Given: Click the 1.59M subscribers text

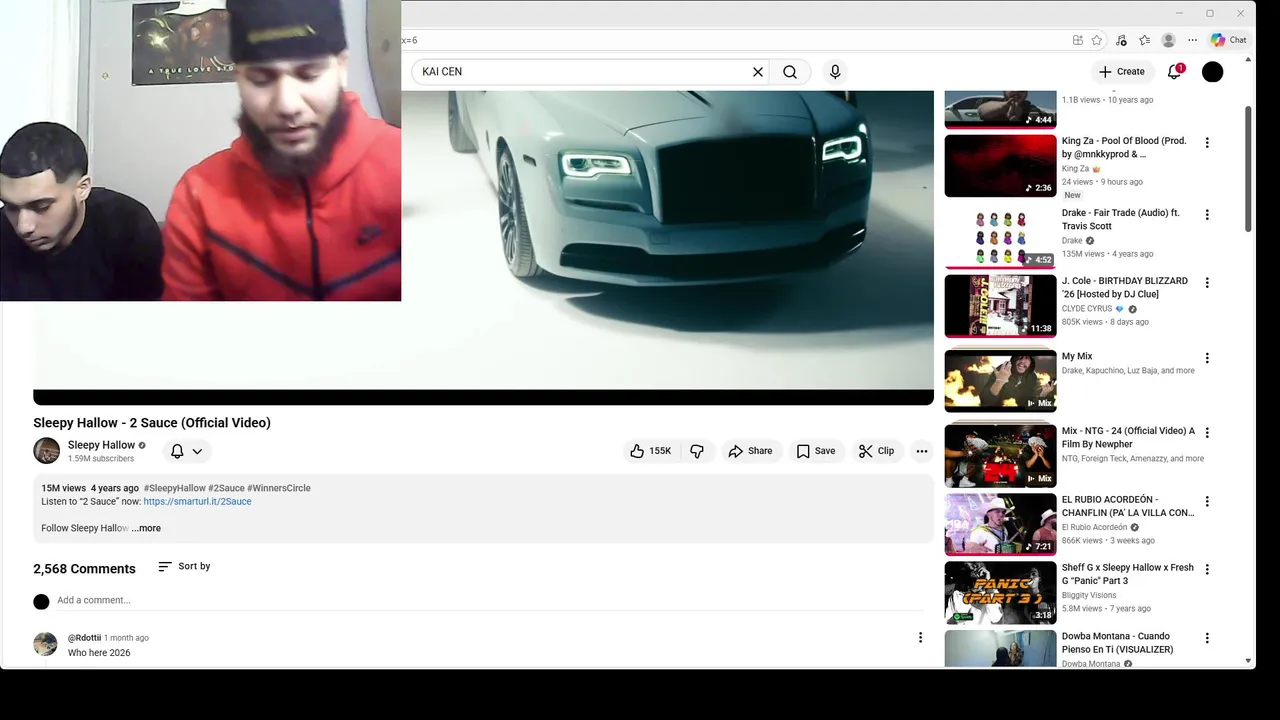Looking at the screenshot, I should click(101, 459).
